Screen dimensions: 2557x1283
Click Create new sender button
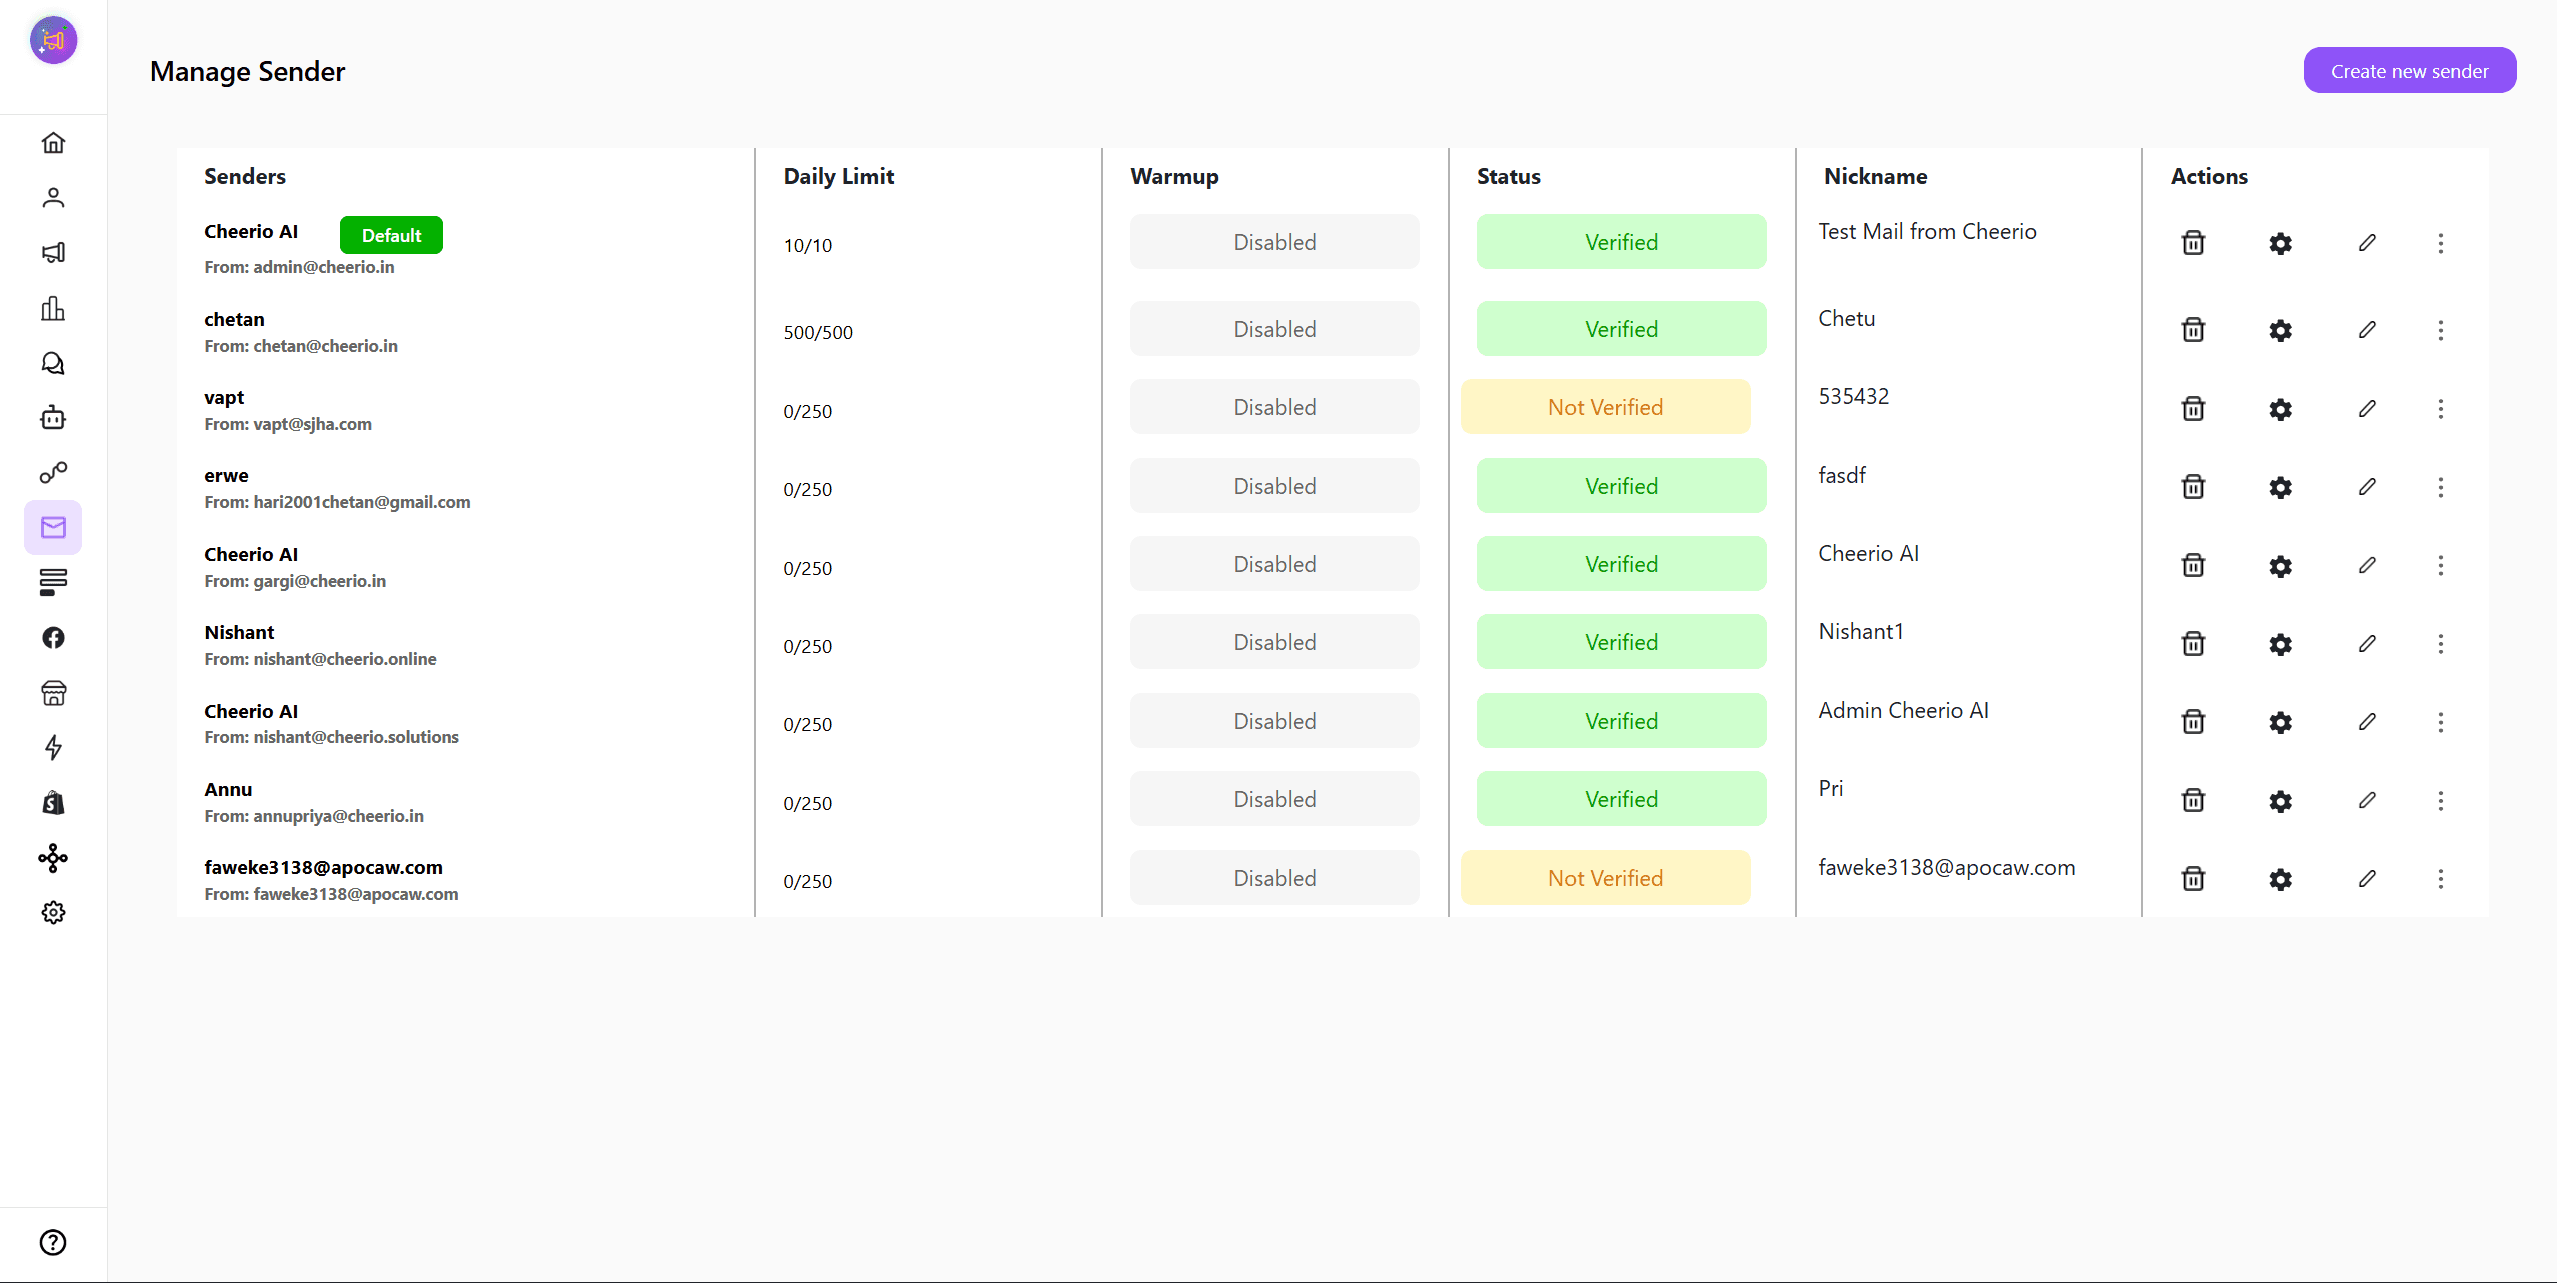pyautogui.click(x=2409, y=71)
